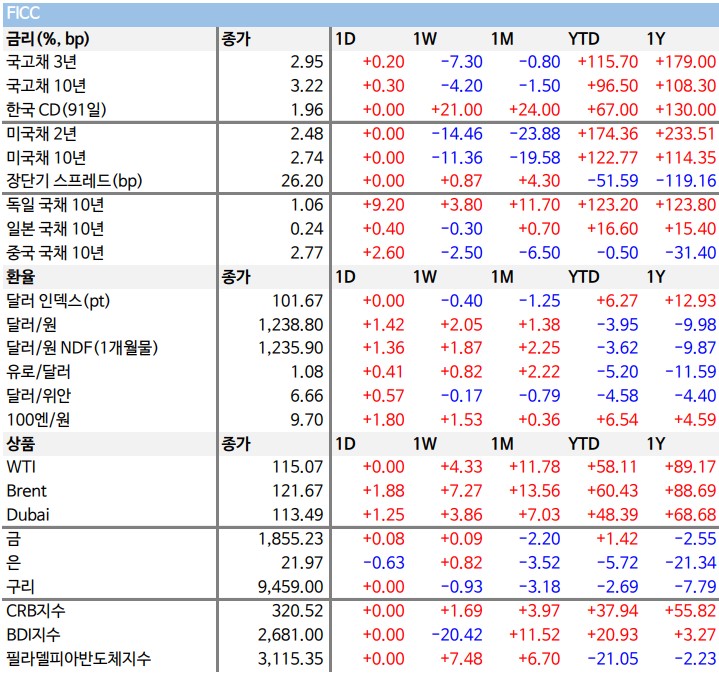Click the -31.40 China bond 1Y change
The image size is (719, 681).
pyautogui.click(x=691, y=252)
